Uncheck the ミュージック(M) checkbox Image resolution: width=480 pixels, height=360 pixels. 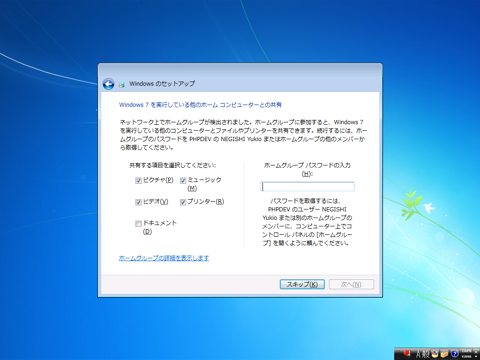click(183, 181)
